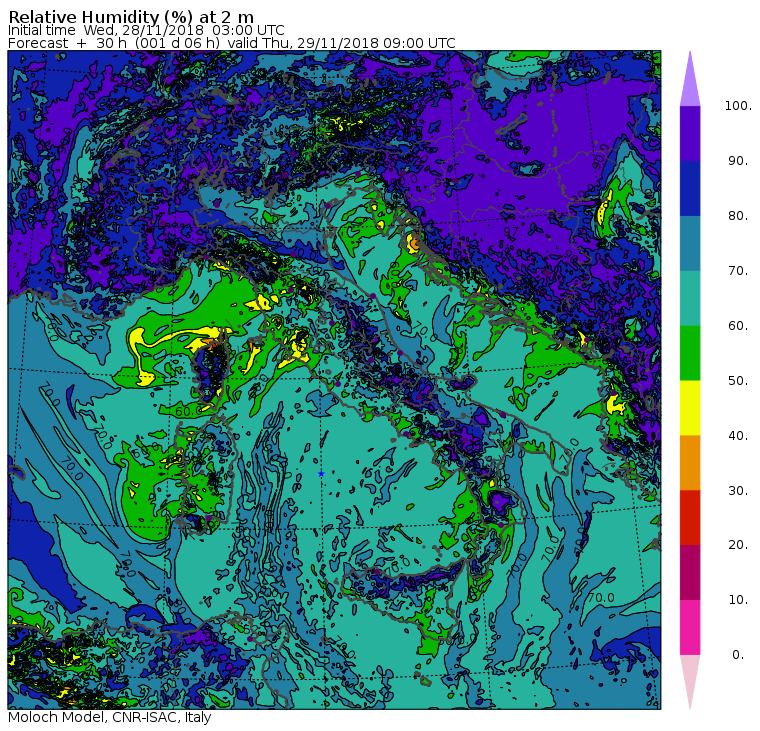760x731 pixels.
Task: Click the light purple top legend arrow
Action: (x=690, y=82)
